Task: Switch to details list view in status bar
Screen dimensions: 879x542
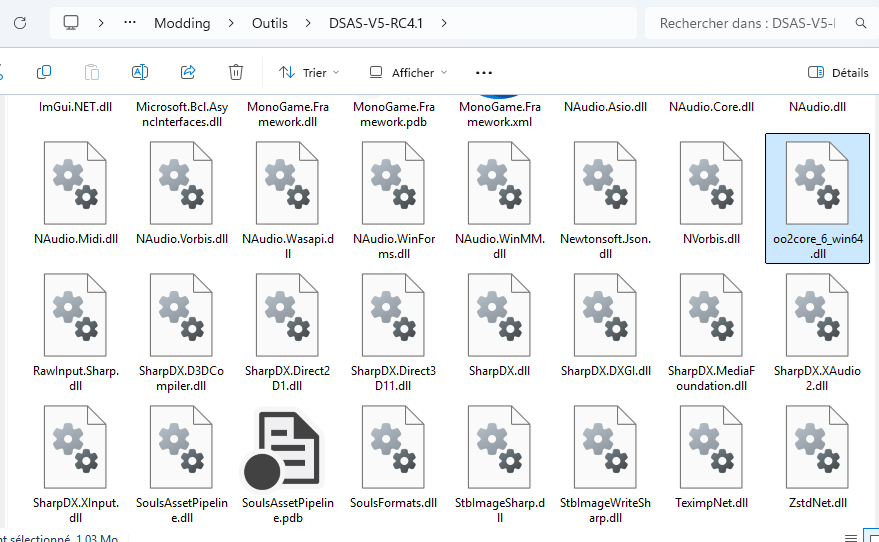Action: 850,537
